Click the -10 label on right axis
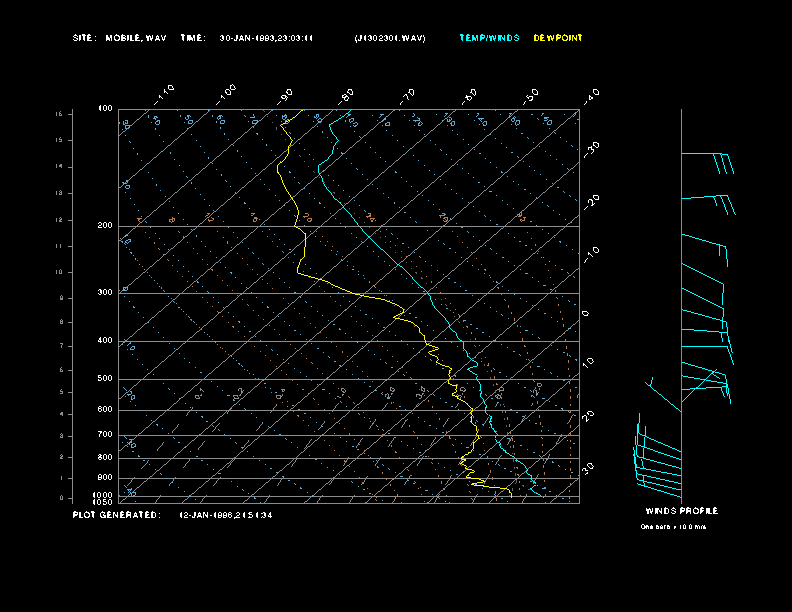792x612 pixels. (592, 255)
